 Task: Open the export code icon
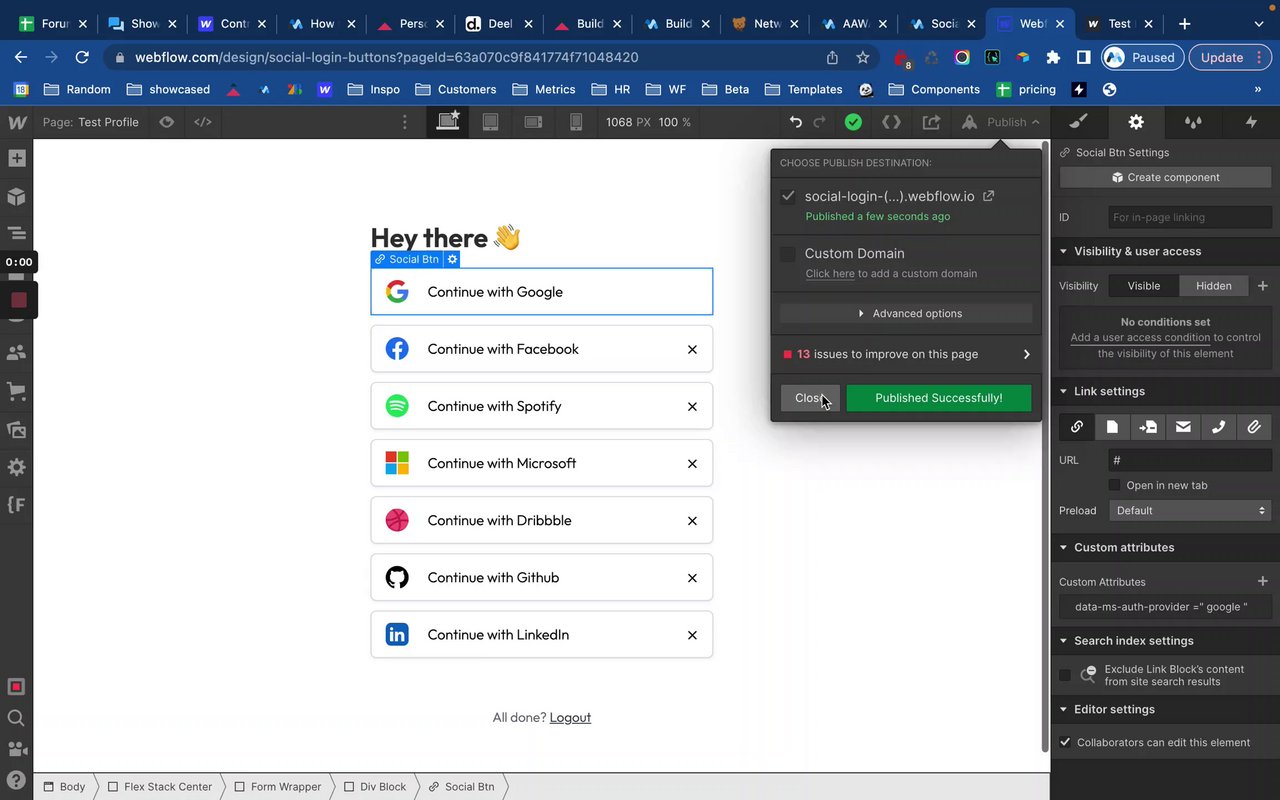[x=891, y=122]
